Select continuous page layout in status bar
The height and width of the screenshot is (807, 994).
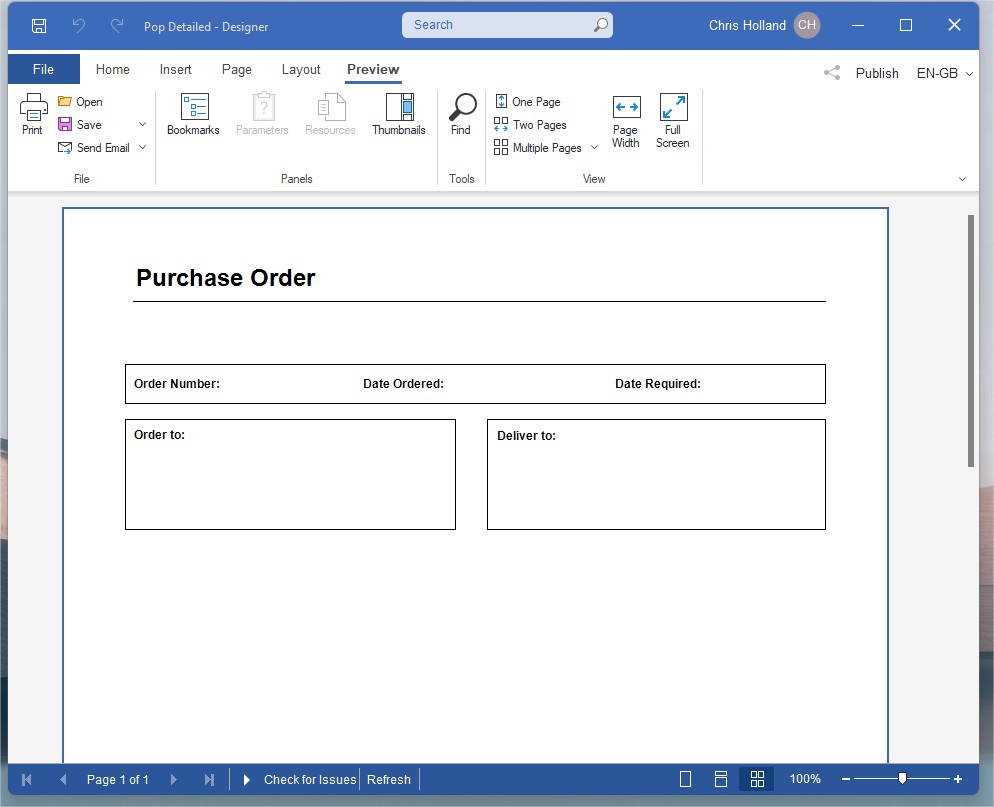click(721, 779)
